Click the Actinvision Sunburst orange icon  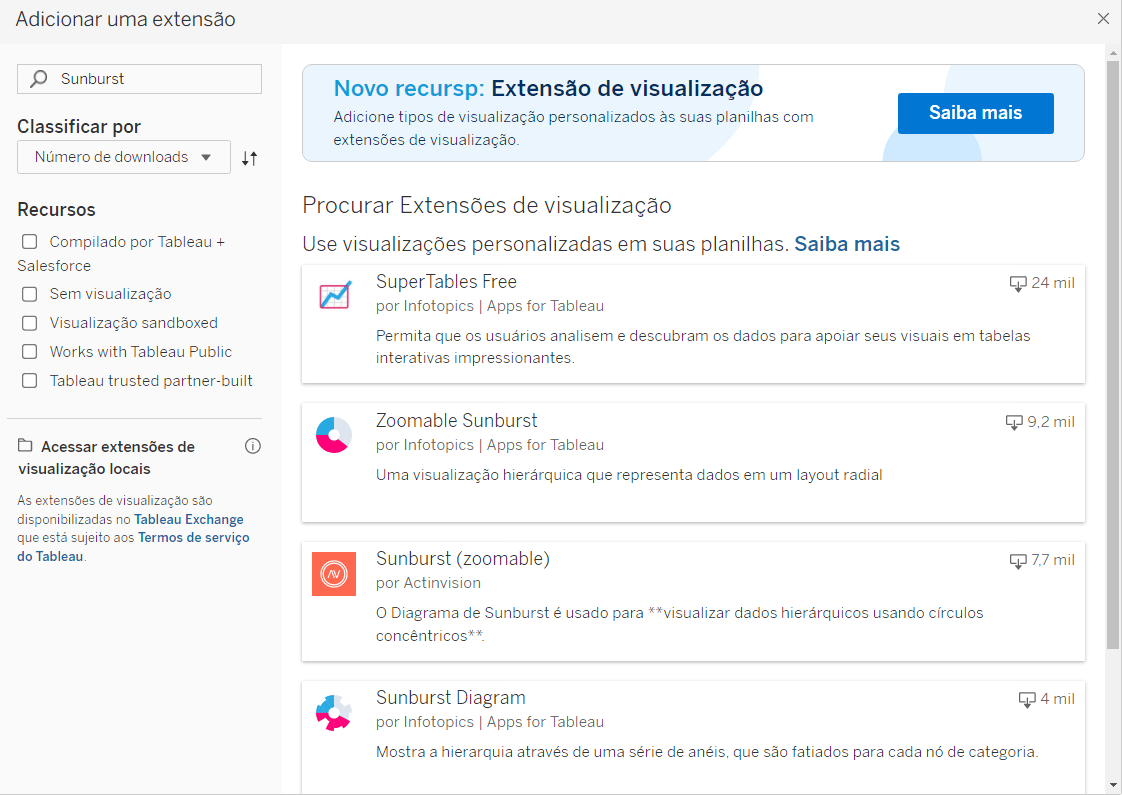(x=334, y=574)
